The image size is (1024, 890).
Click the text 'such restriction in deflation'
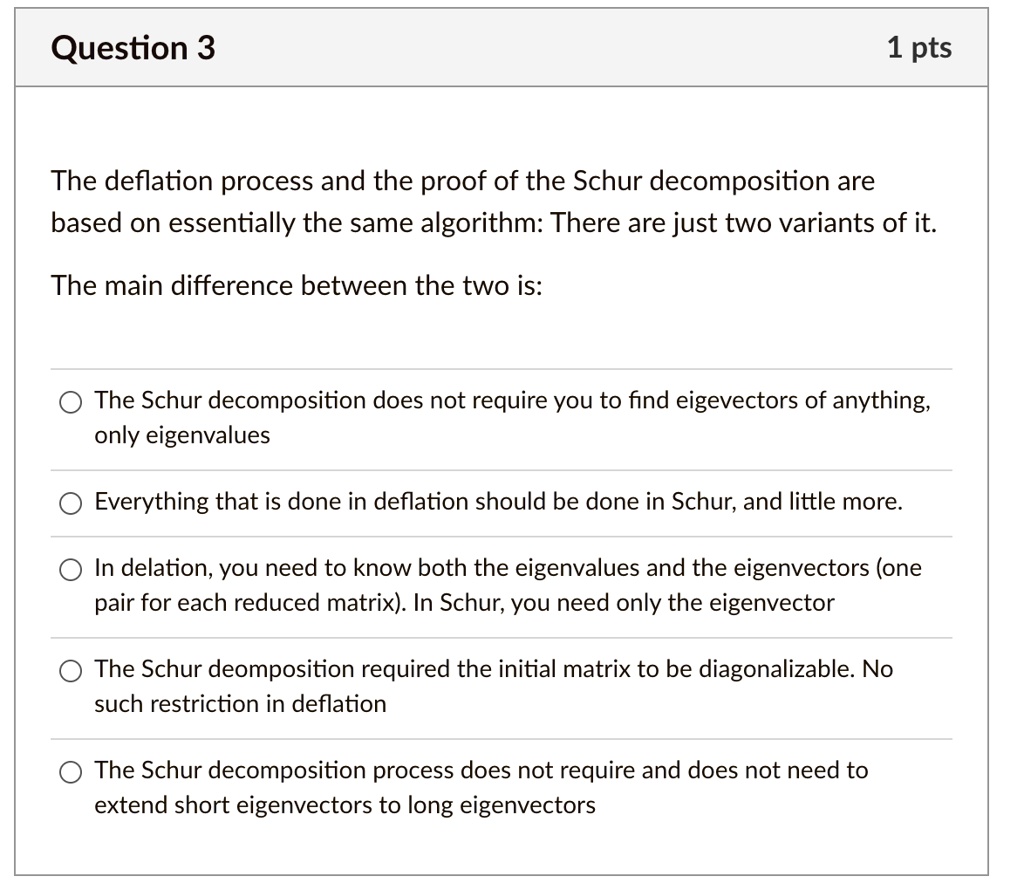240,703
